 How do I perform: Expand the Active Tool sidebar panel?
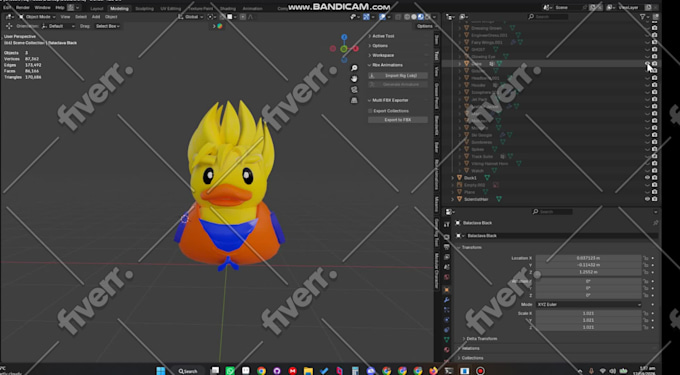382,36
